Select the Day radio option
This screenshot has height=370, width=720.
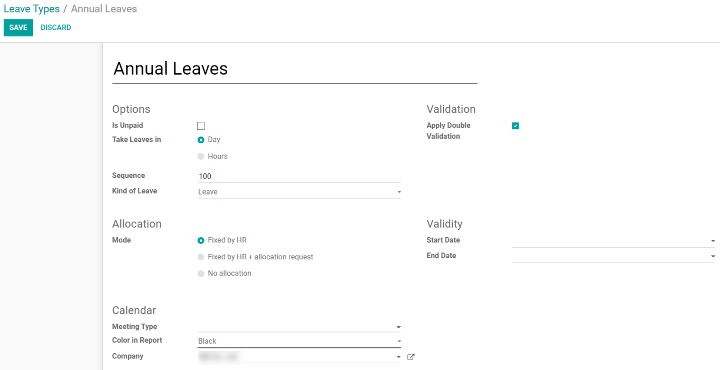(201, 140)
